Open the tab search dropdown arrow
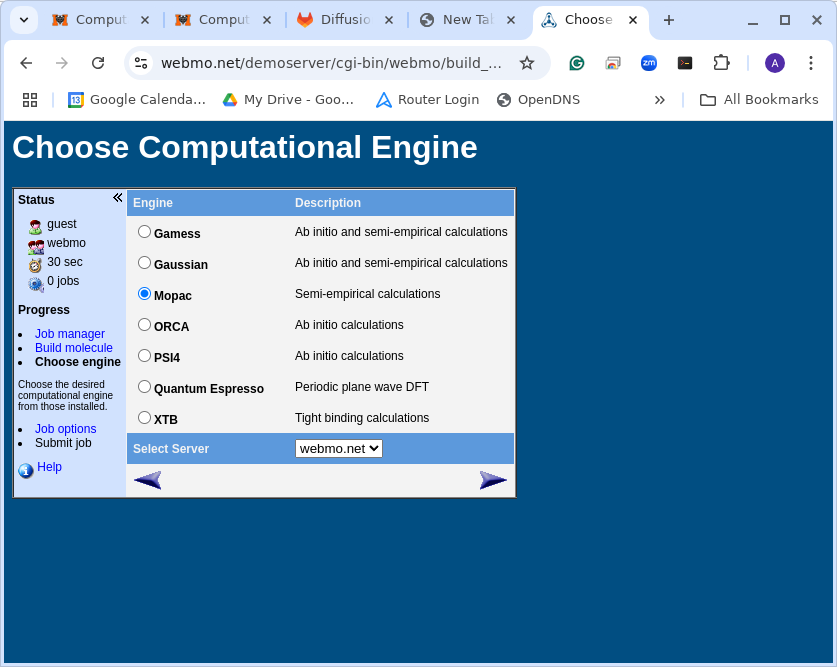837x667 pixels. tap(23, 20)
